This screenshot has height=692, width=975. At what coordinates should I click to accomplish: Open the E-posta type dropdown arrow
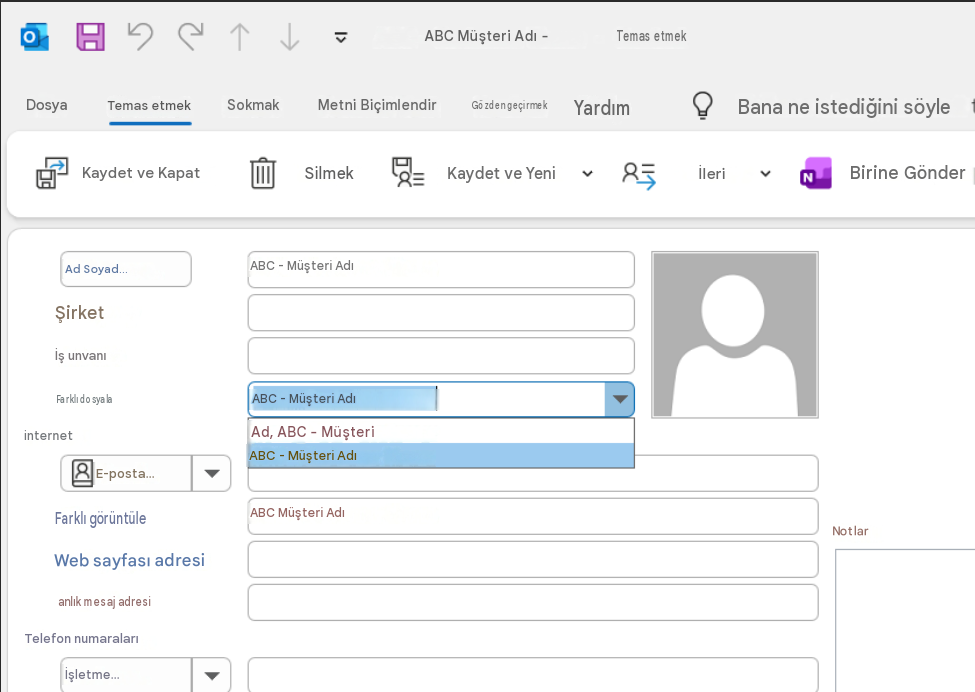click(x=212, y=473)
